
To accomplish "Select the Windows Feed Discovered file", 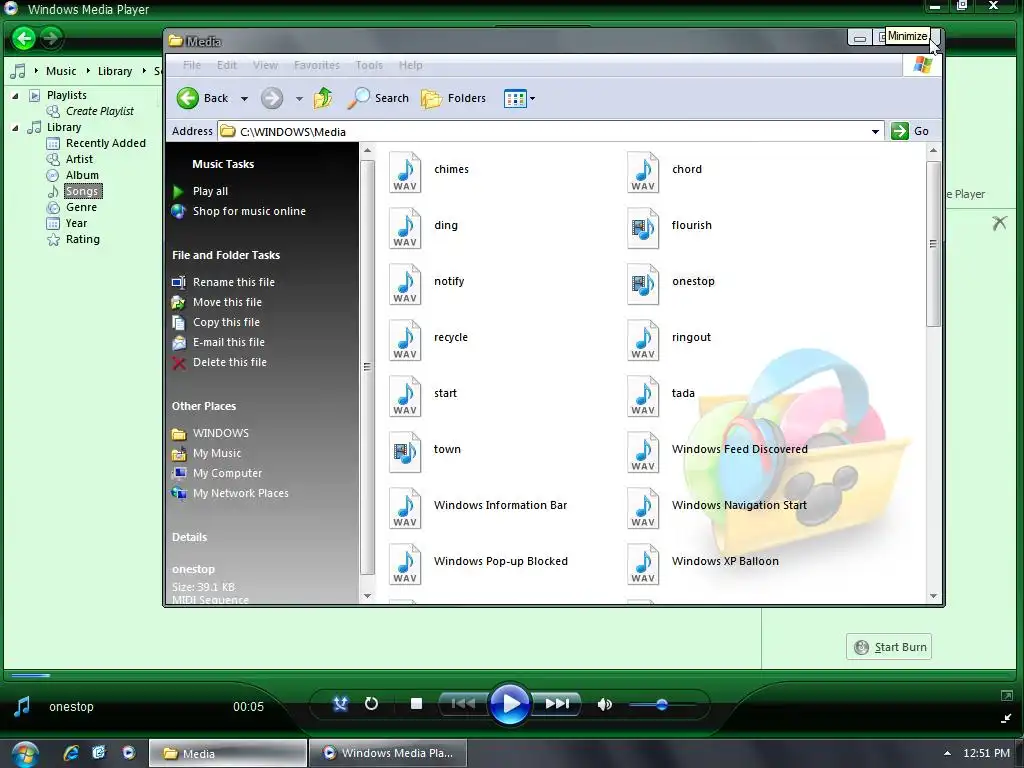I will 718,452.
